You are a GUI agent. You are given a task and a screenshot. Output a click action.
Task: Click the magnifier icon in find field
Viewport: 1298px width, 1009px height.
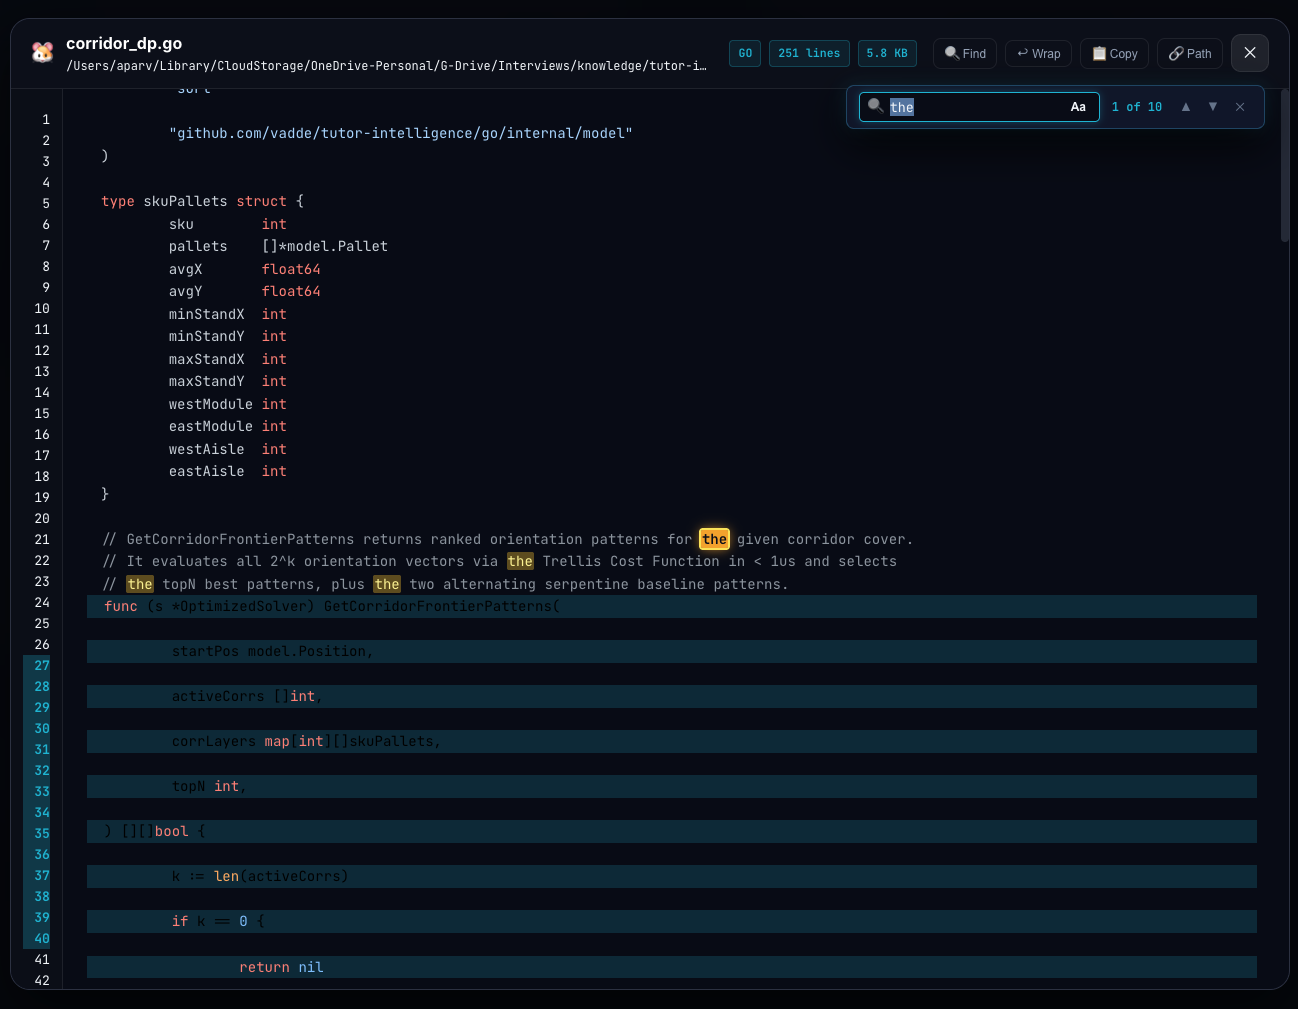(876, 106)
